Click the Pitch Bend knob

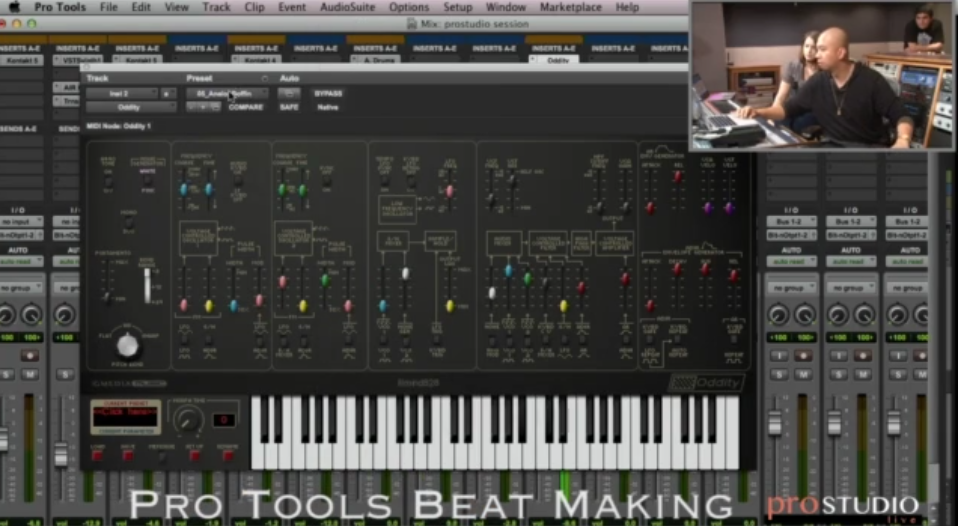click(x=127, y=345)
